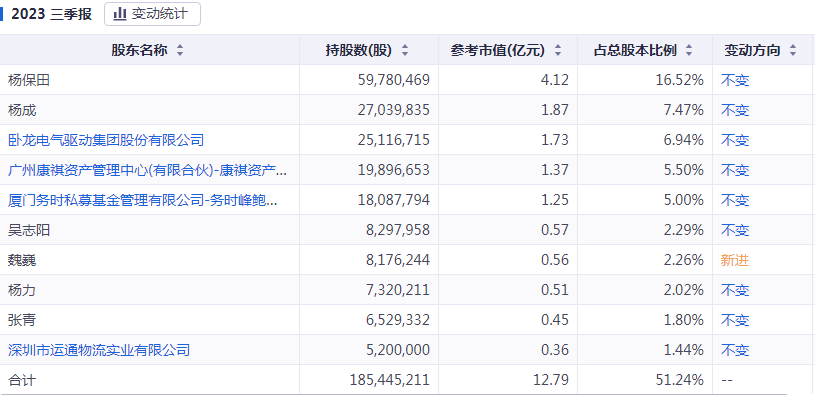Select shareholder name 魏巍
Viewport: 815px width, 395px height.
pos(22,260)
